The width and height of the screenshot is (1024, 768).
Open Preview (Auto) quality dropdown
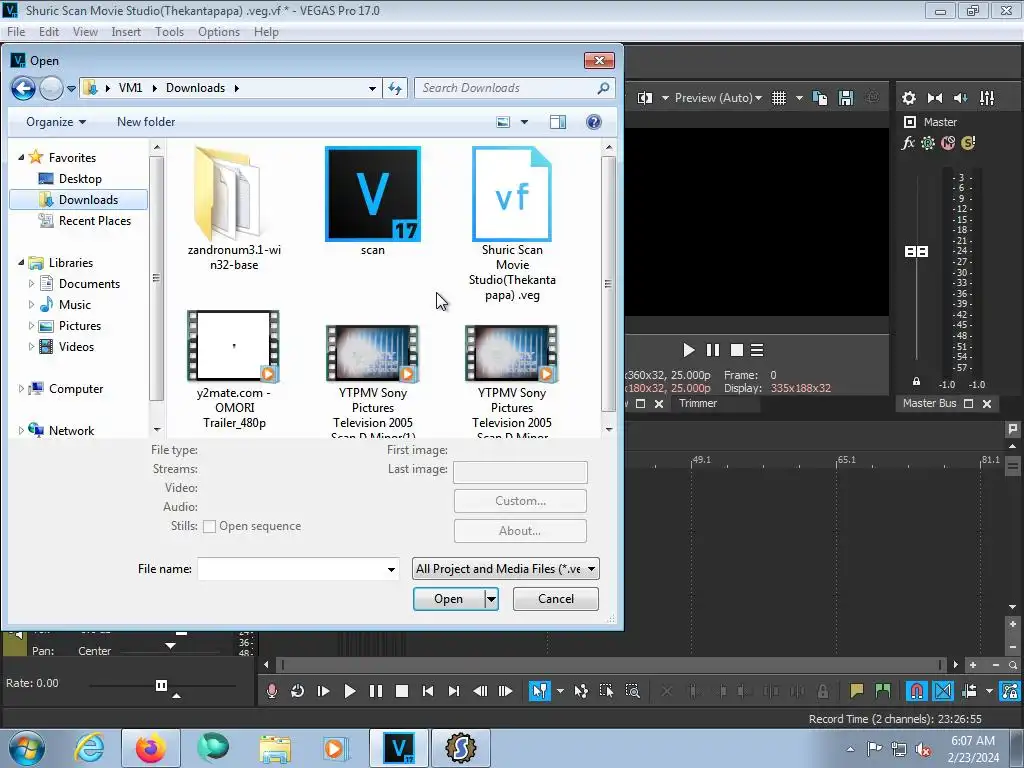[x=718, y=98]
